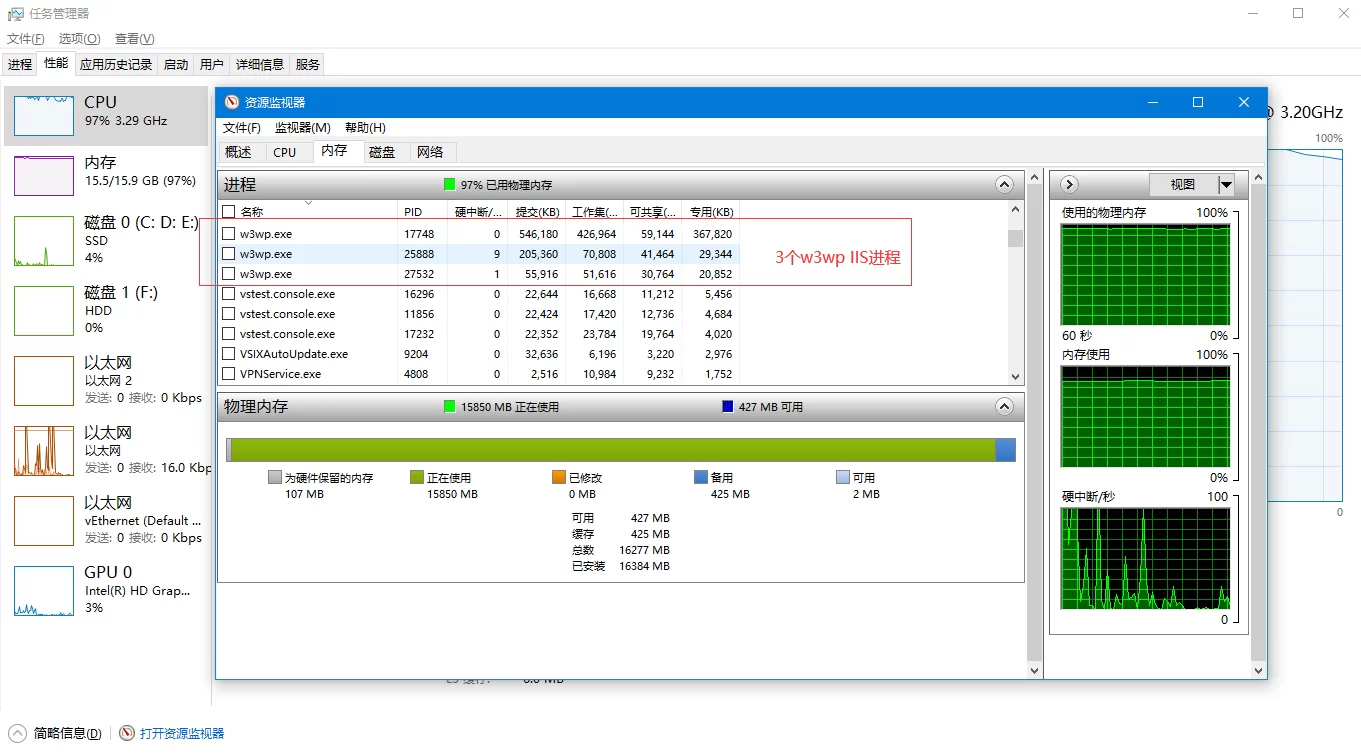Sort processes by 专用(KB) column header
The width and height of the screenshot is (1361, 754).
(710, 212)
